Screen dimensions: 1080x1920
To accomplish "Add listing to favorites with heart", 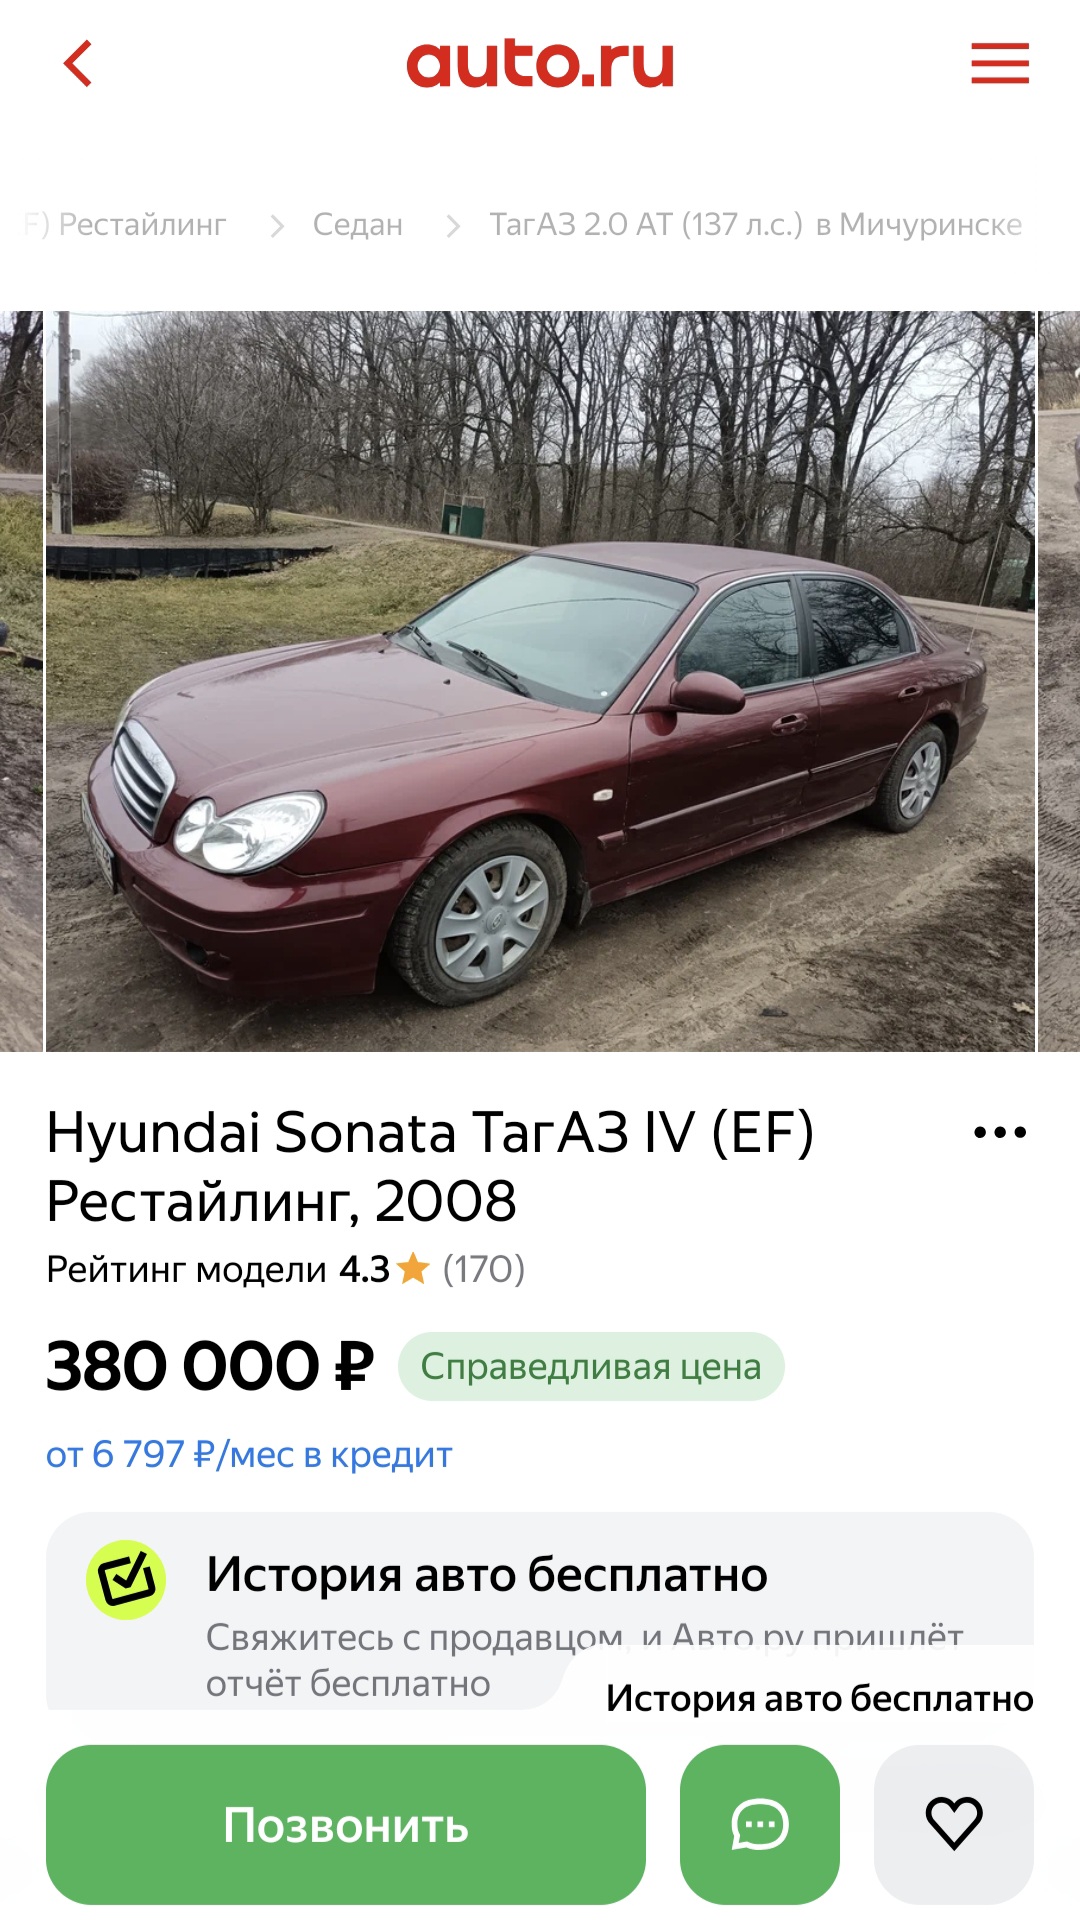I will pyautogui.click(x=954, y=1825).
